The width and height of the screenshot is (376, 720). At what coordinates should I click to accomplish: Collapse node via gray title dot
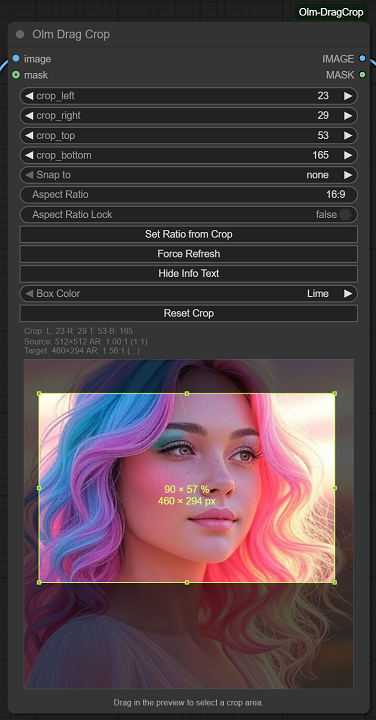(x=20, y=34)
